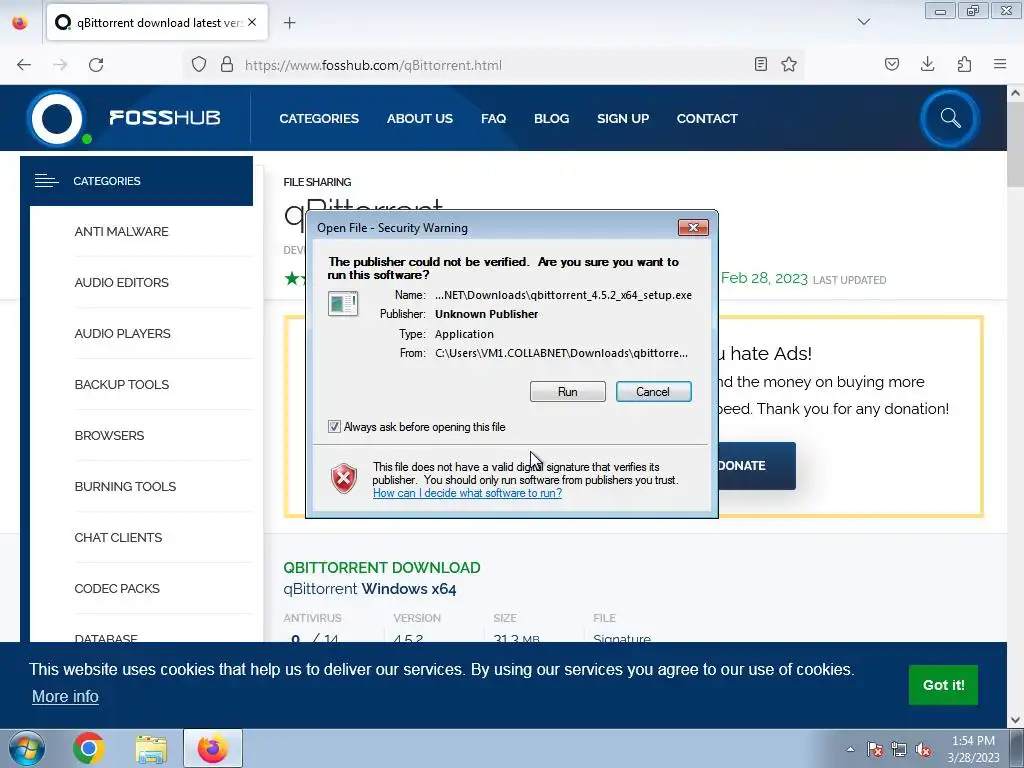Image resolution: width=1024 pixels, height=768 pixels.
Task: Open the BLOG navigation item
Action: [551, 119]
